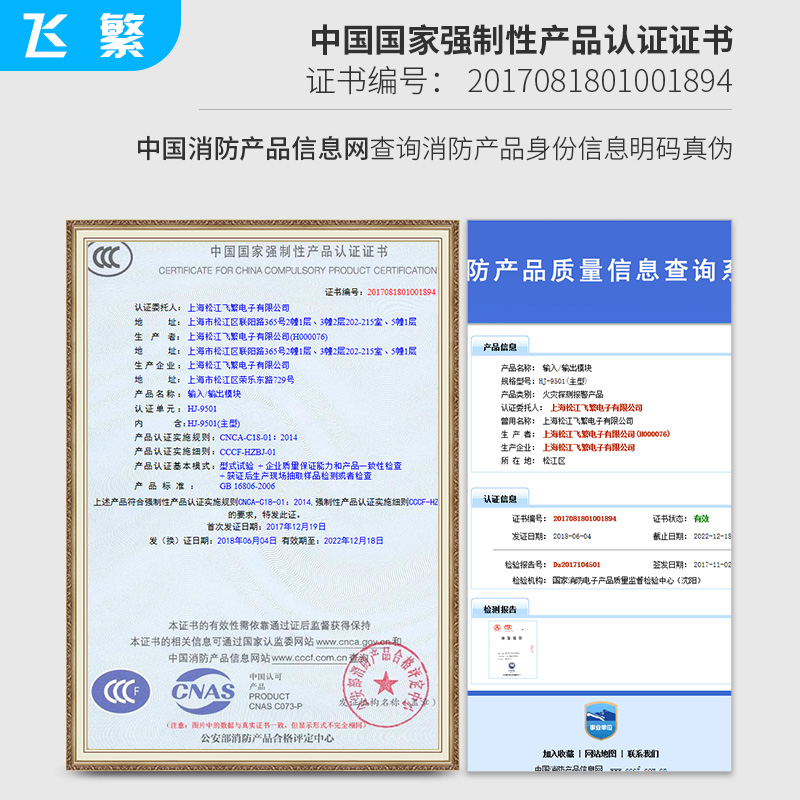Click the 检验报告号 Dz2017104501 link
Image resolution: width=800 pixels, height=800 pixels.
pyautogui.click(x=577, y=564)
